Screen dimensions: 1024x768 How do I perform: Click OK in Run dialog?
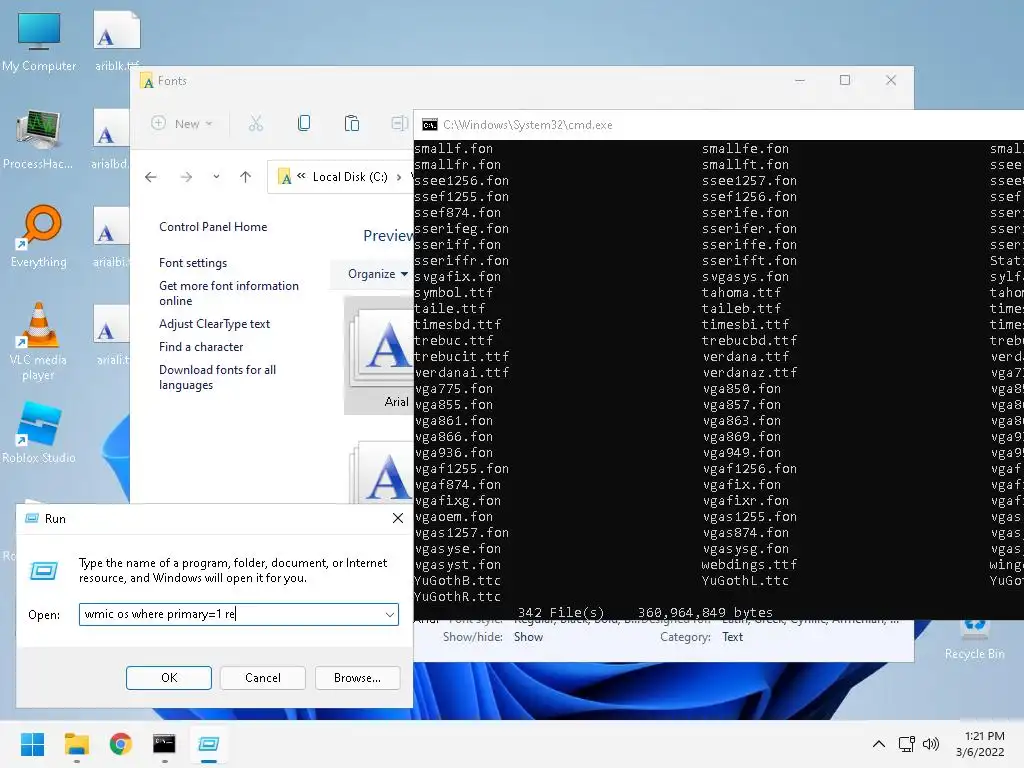169,678
